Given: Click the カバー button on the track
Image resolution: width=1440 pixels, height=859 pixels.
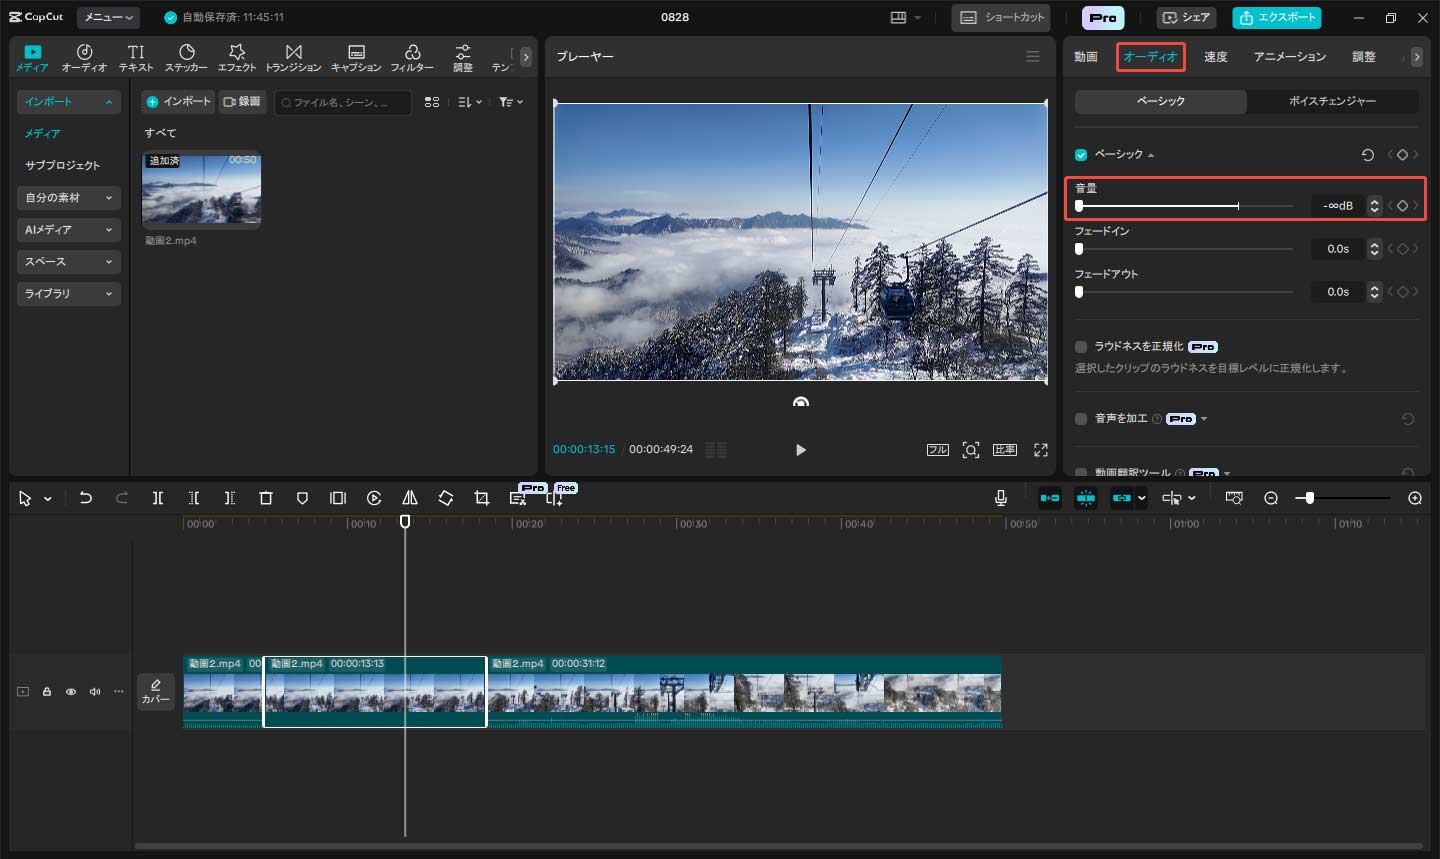Looking at the screenshot, I should pyautogui.click(x=156, y=692).
